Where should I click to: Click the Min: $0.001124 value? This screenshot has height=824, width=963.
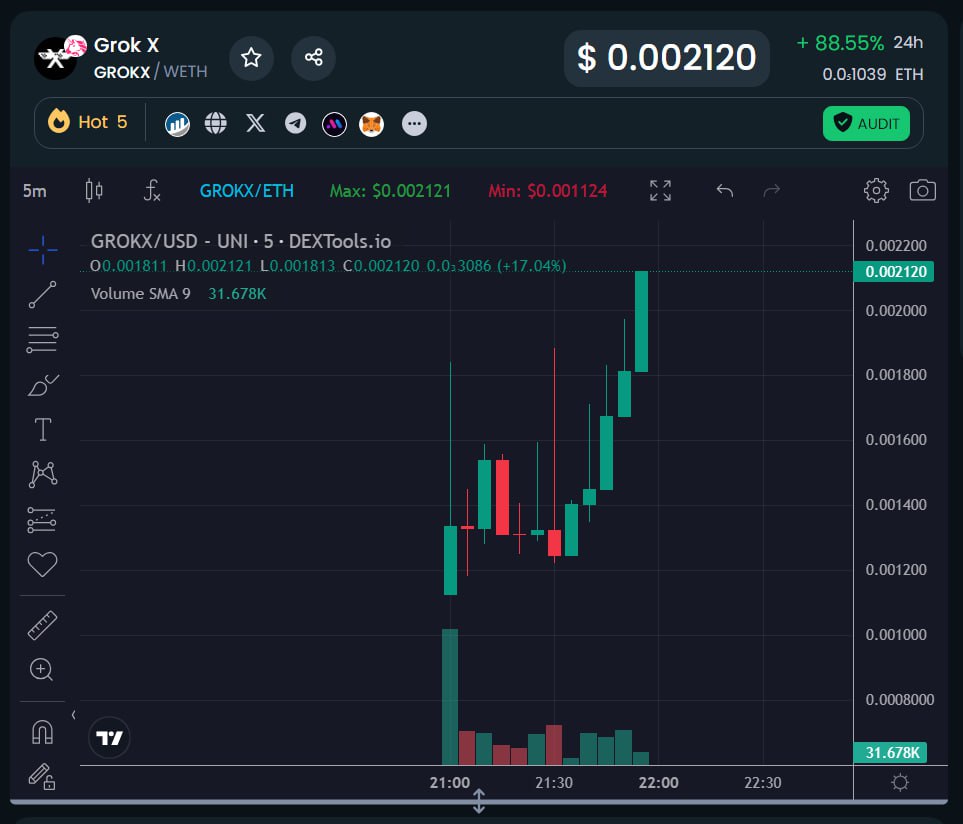point(547,191)
